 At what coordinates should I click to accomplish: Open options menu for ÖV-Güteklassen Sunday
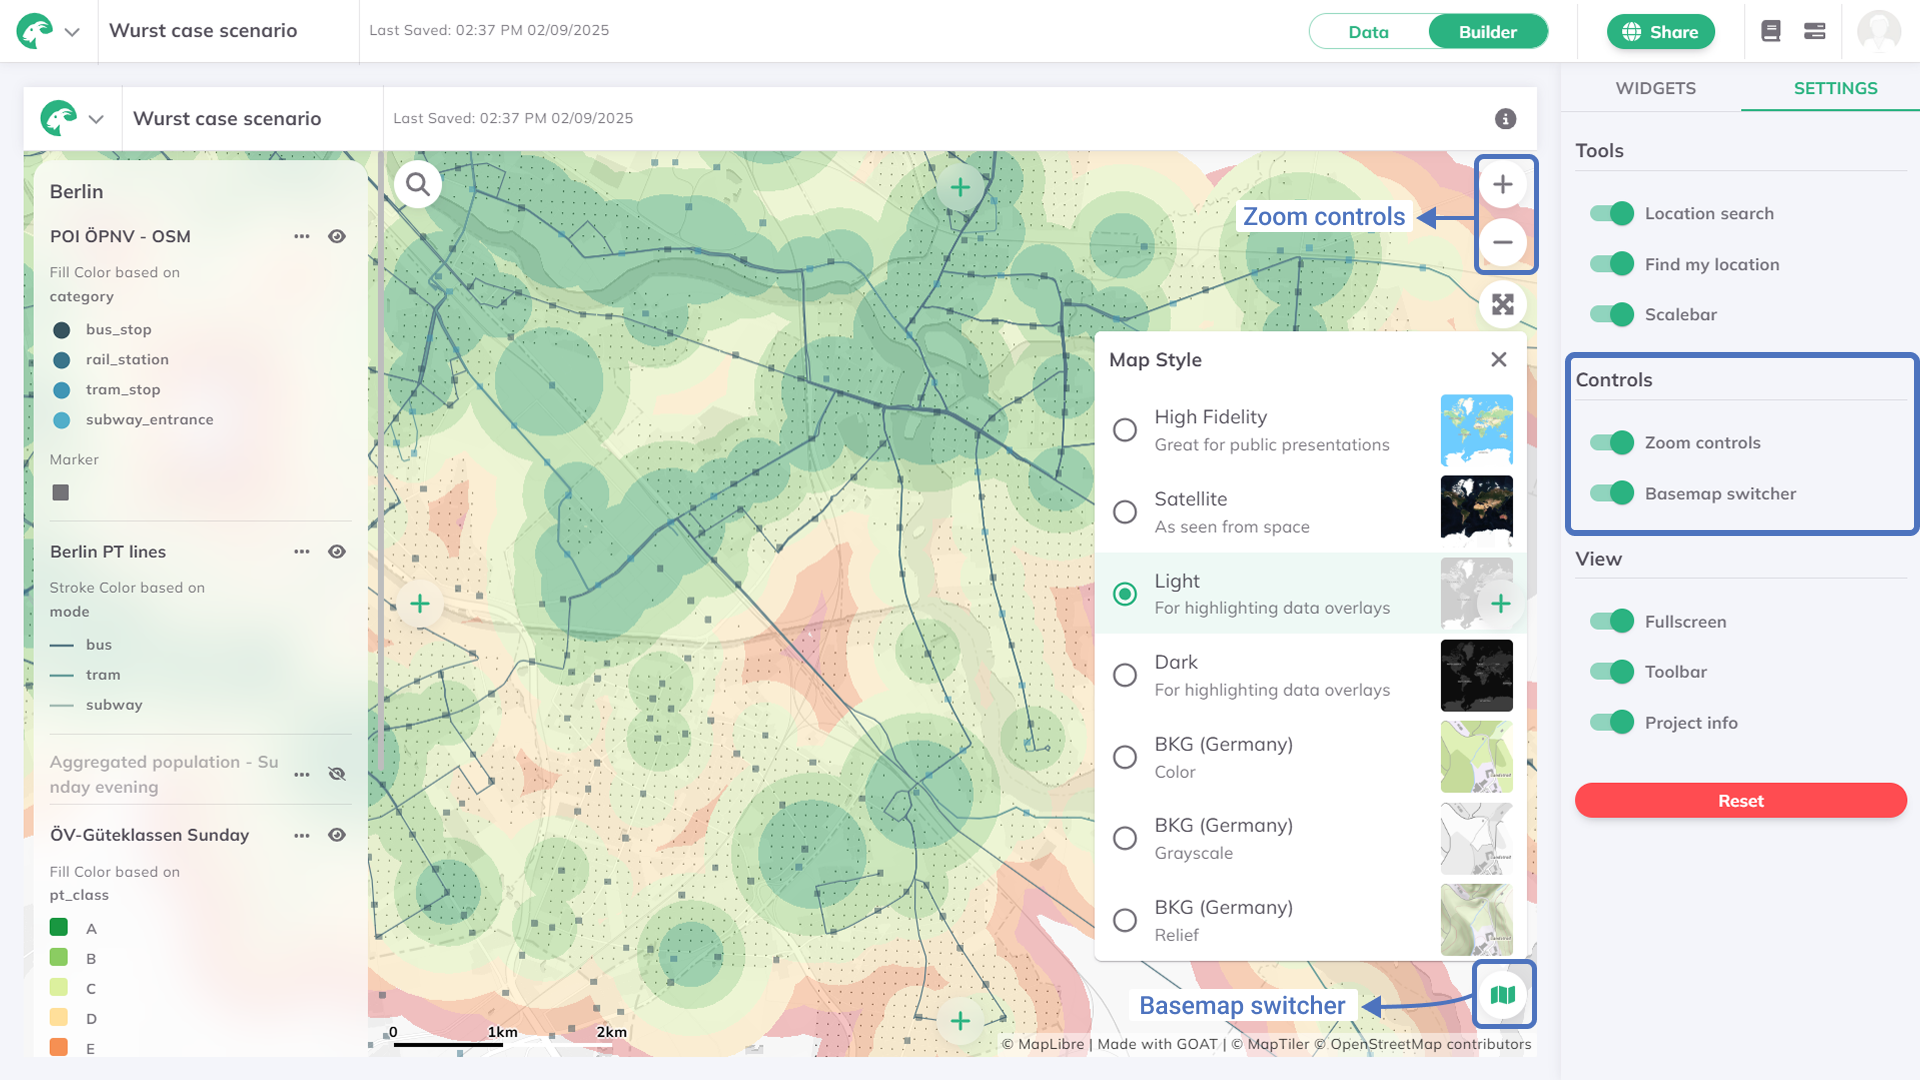[x=301, y=835]
